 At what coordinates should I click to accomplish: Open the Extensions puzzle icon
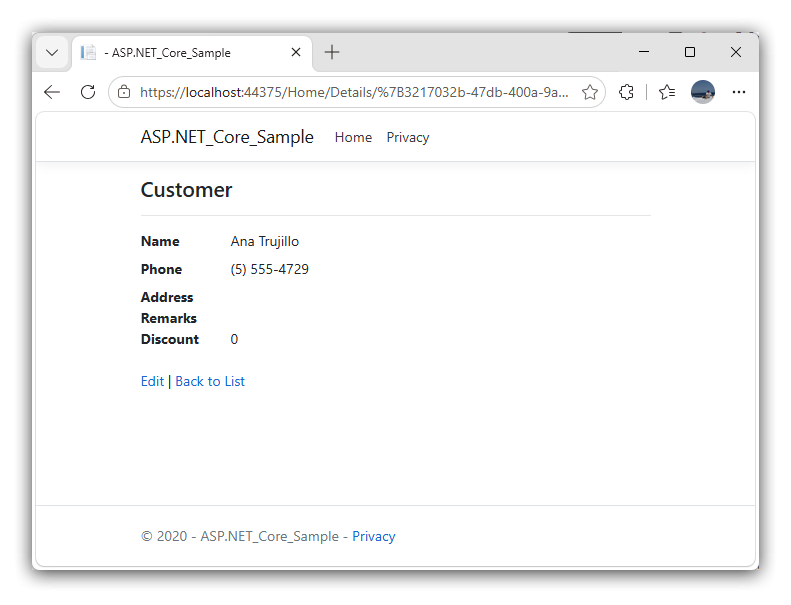click(626, 92)
